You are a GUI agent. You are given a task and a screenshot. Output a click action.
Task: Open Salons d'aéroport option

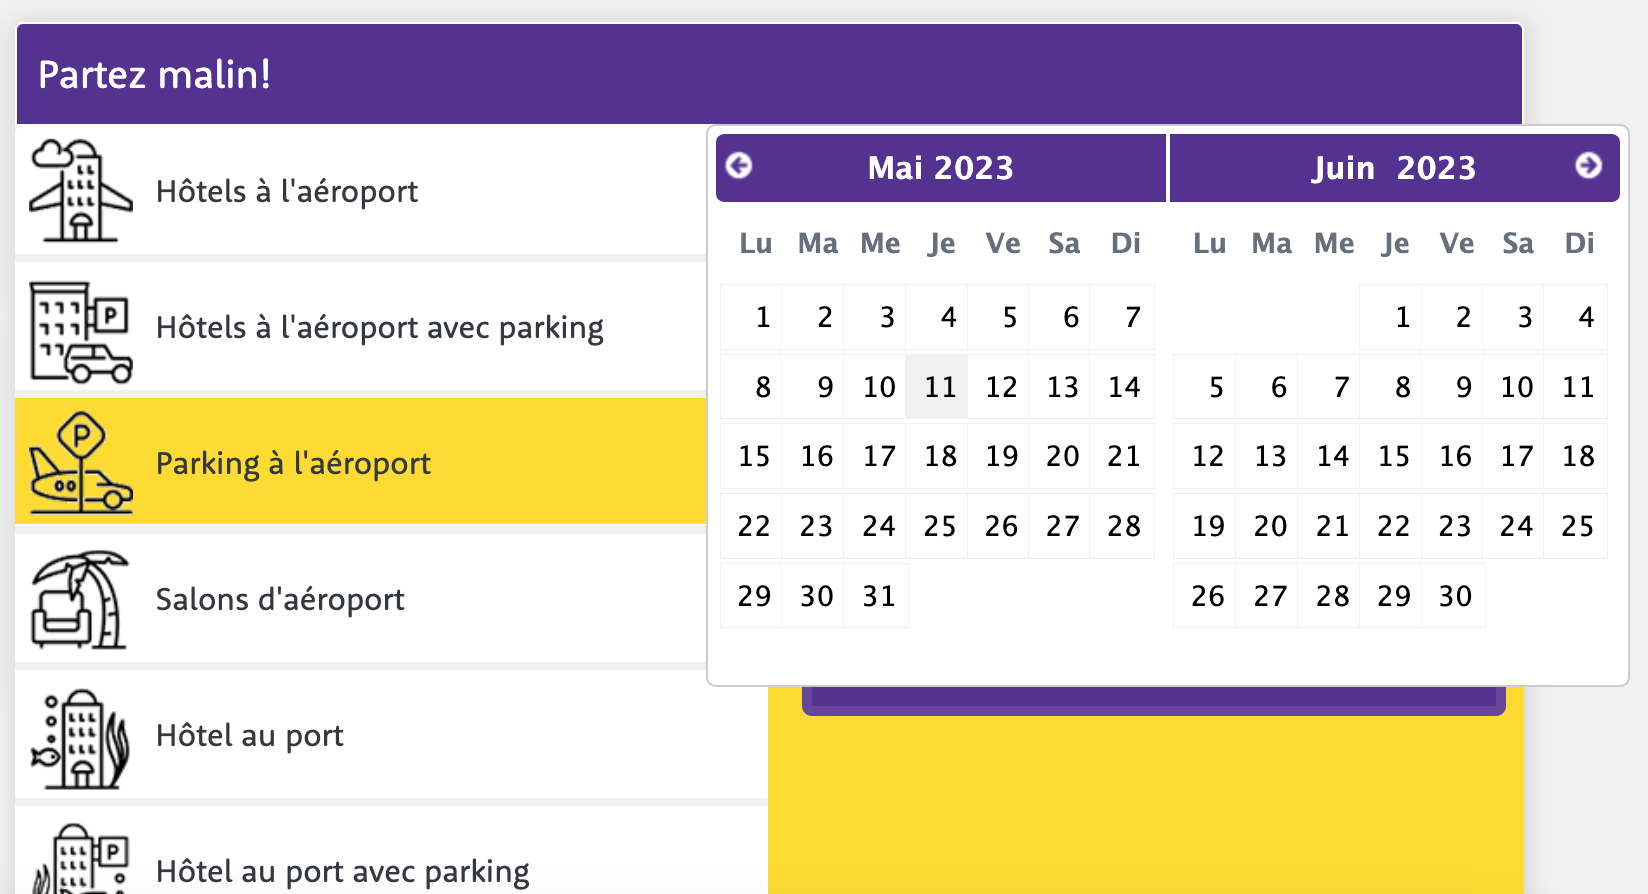pyautogui.click(x=280, y=599)
